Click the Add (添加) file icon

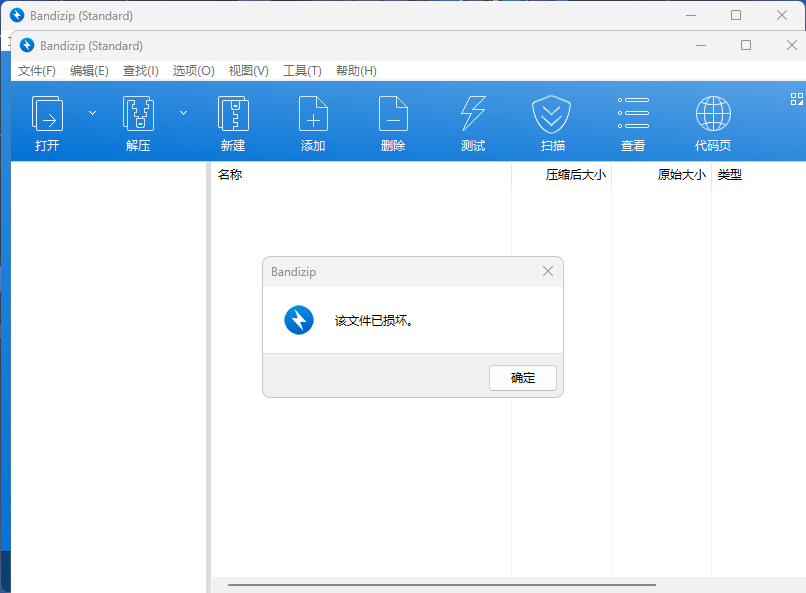(313, 114)
